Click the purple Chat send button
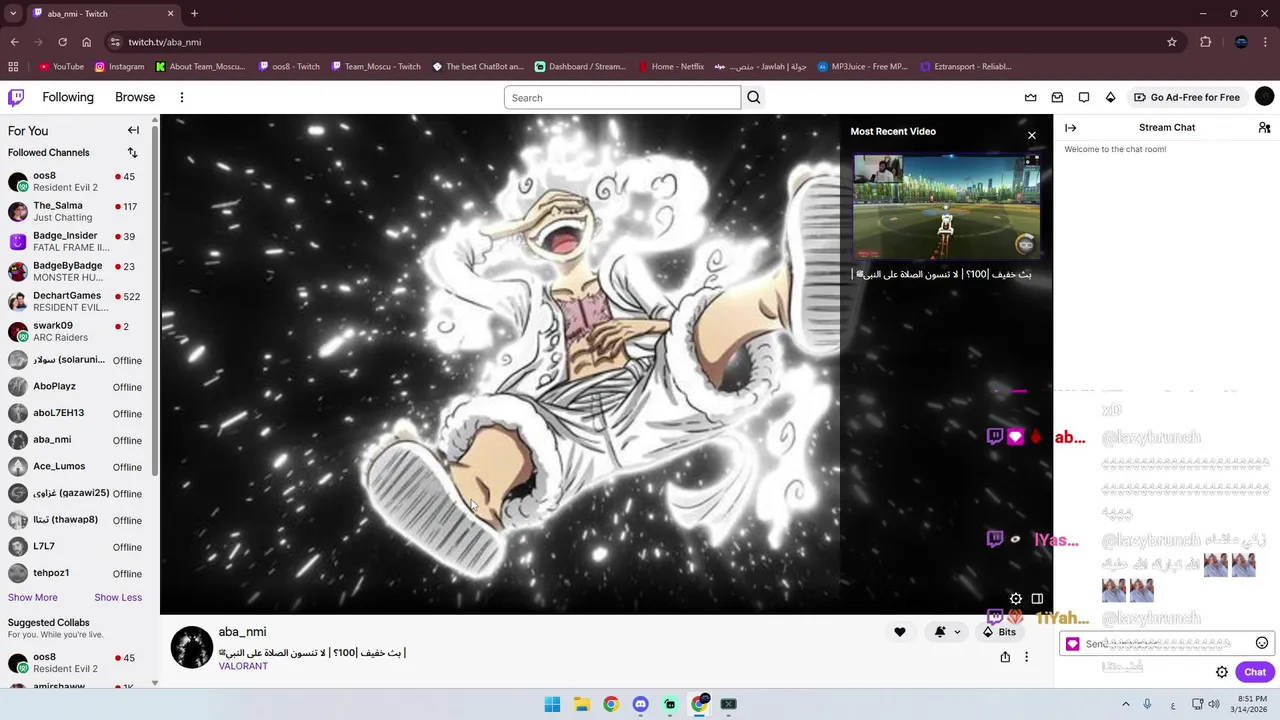 pyautogui.click(x=1255, y=672)
